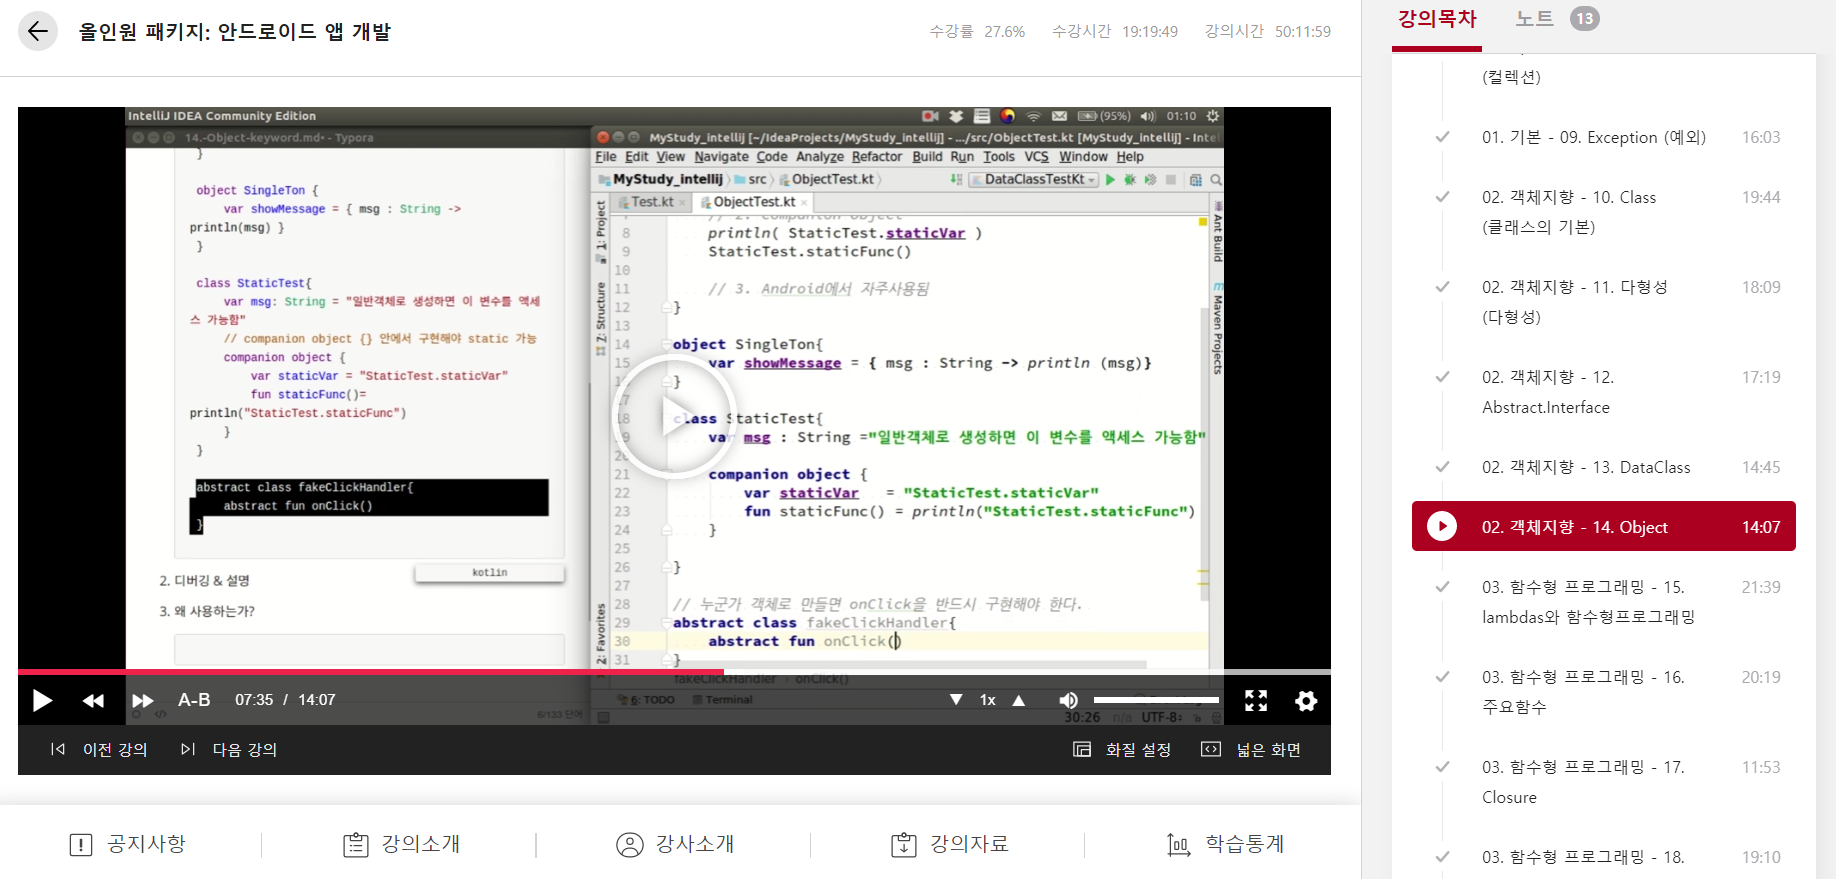Click play icon on 14. Object row
Image resolution: width=1836 pixels, height=879 pixels.
pyautogui.click(x=1442, y=526)
